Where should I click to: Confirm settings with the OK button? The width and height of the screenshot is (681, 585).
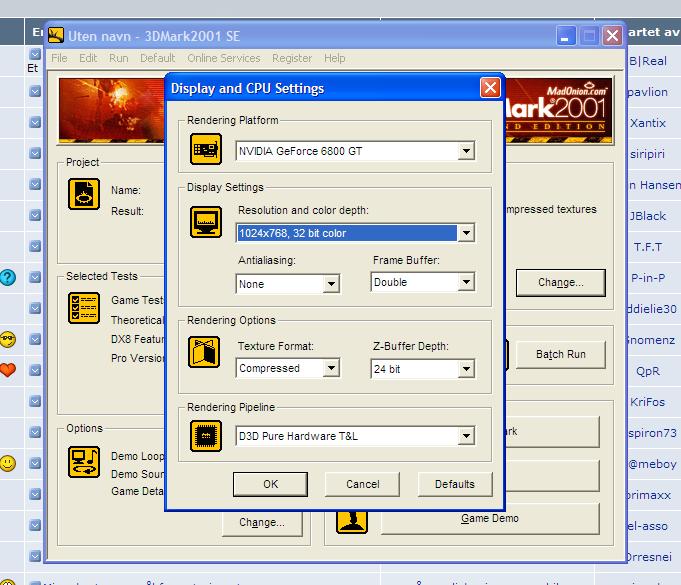(x=270, y=484)
